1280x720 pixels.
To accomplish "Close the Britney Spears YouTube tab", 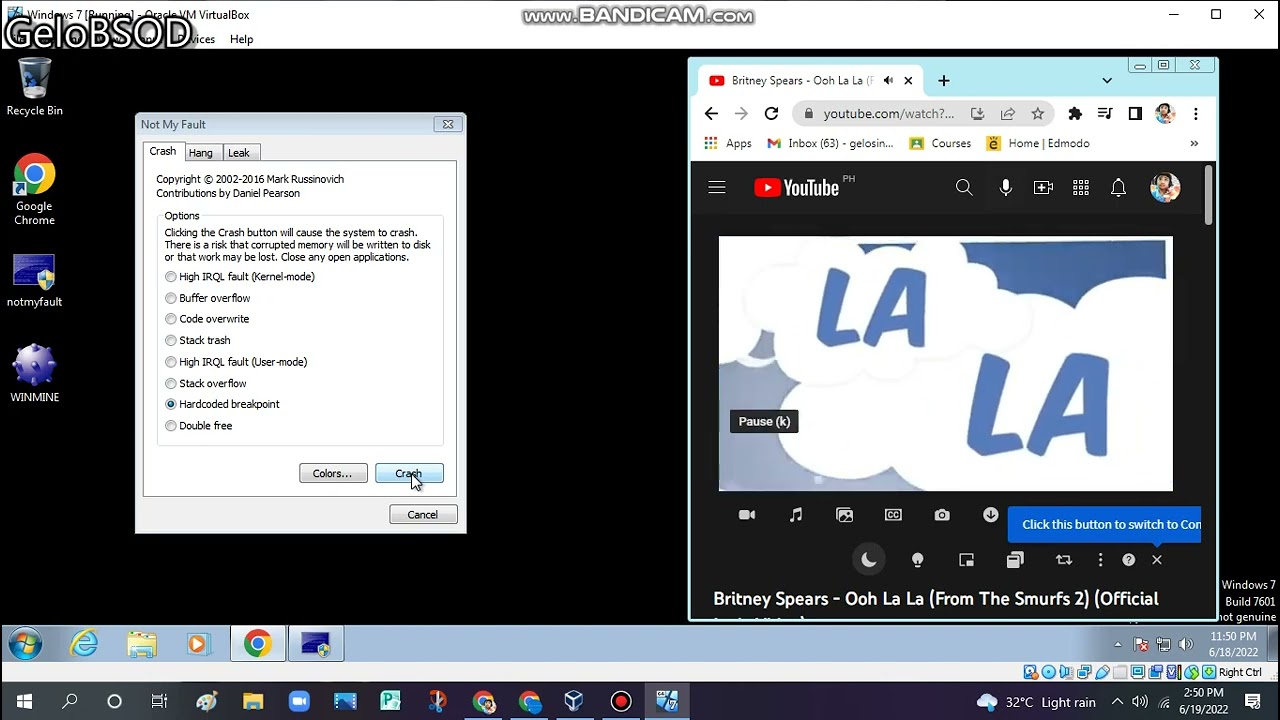I will [x=908, y=80].
